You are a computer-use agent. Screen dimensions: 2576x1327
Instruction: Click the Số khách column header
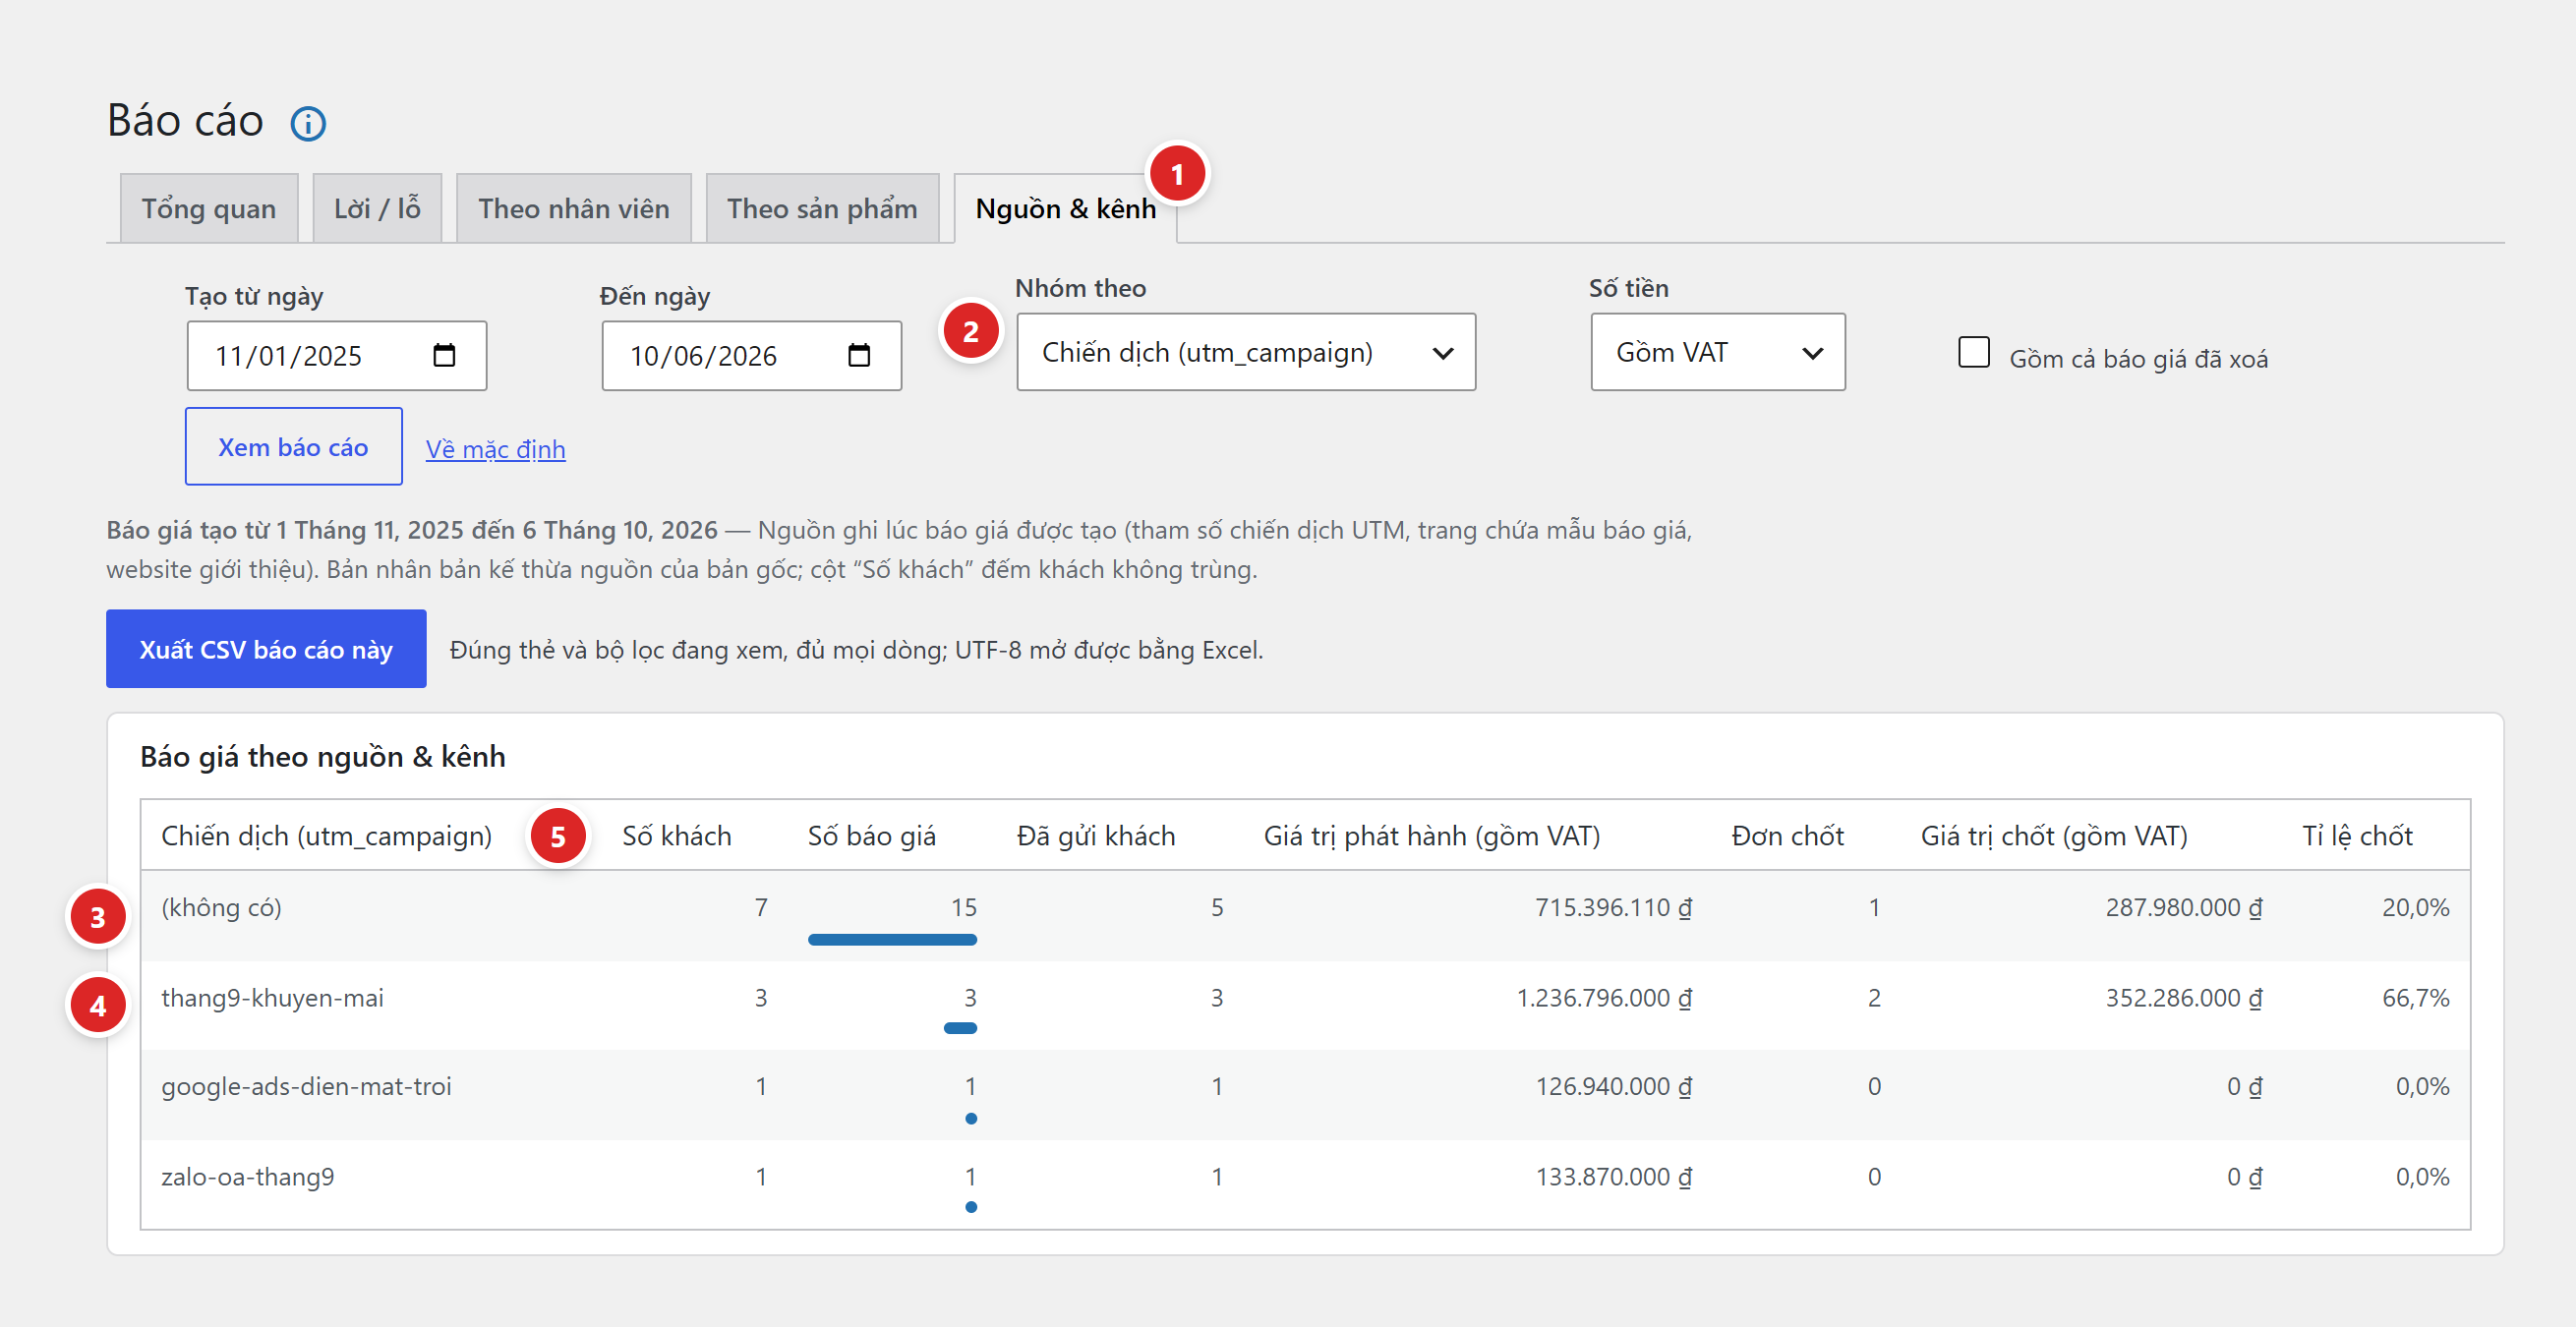pos(676,835)
